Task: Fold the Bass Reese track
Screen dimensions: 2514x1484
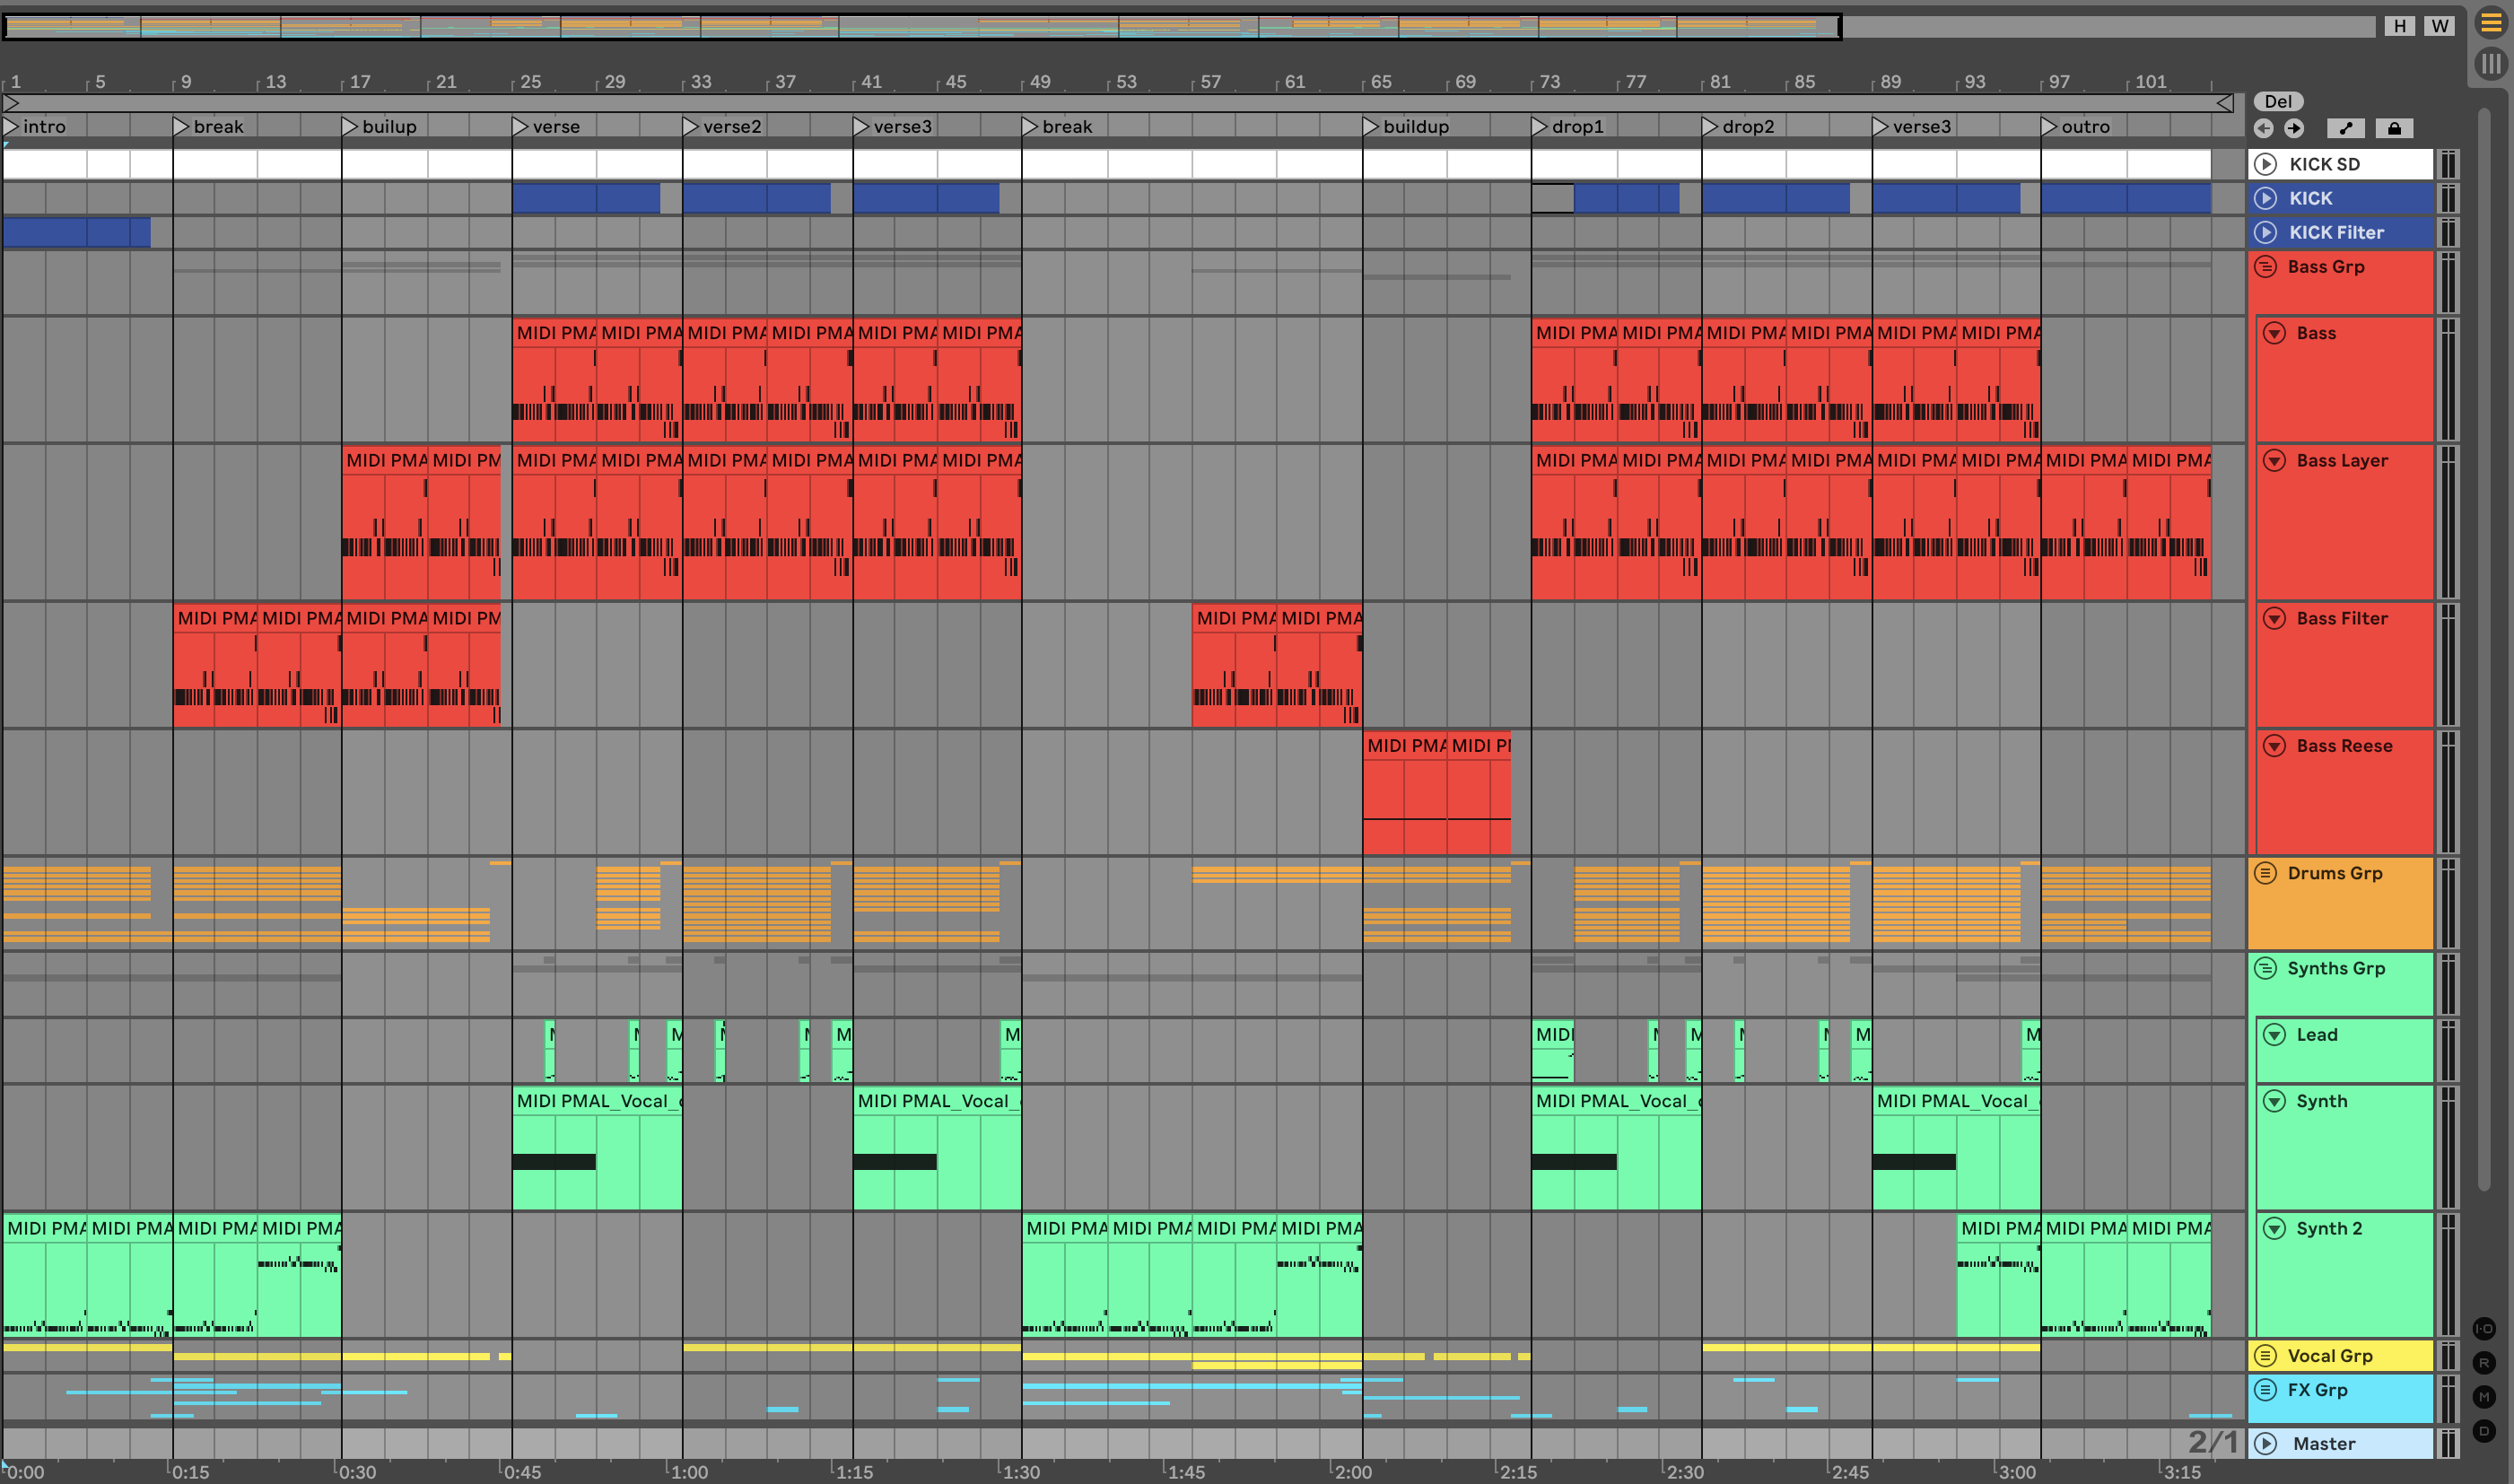Action: click(x=2274, y=746)
